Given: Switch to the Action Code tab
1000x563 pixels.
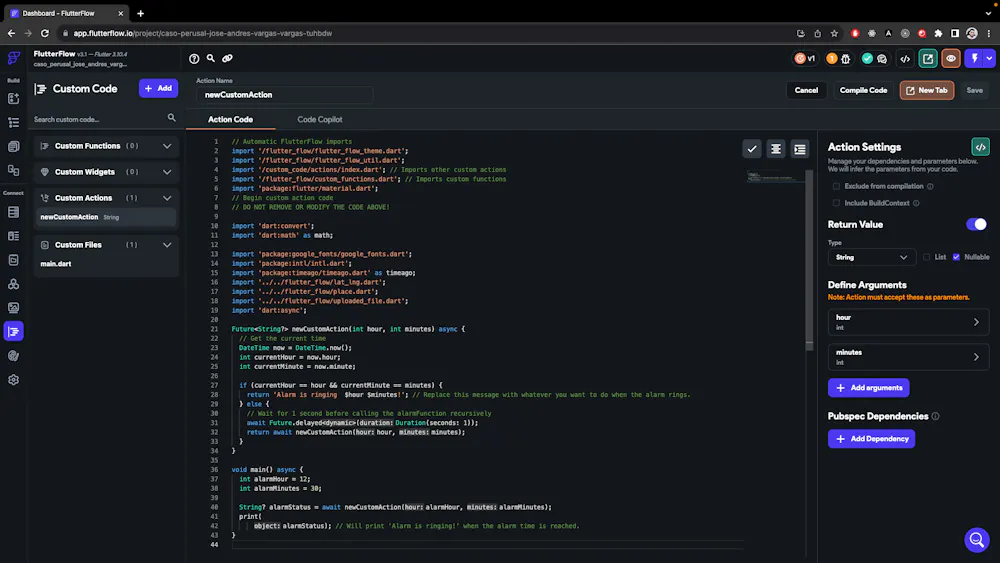Looking at the screenshot, I should [x=230, y=119].
